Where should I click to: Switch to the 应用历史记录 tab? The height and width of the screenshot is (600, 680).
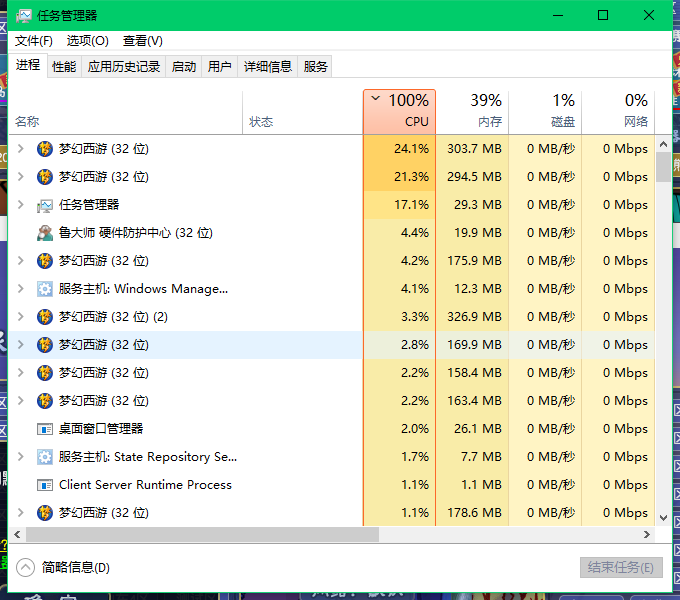pyautogui.click(x=124, y=67)
